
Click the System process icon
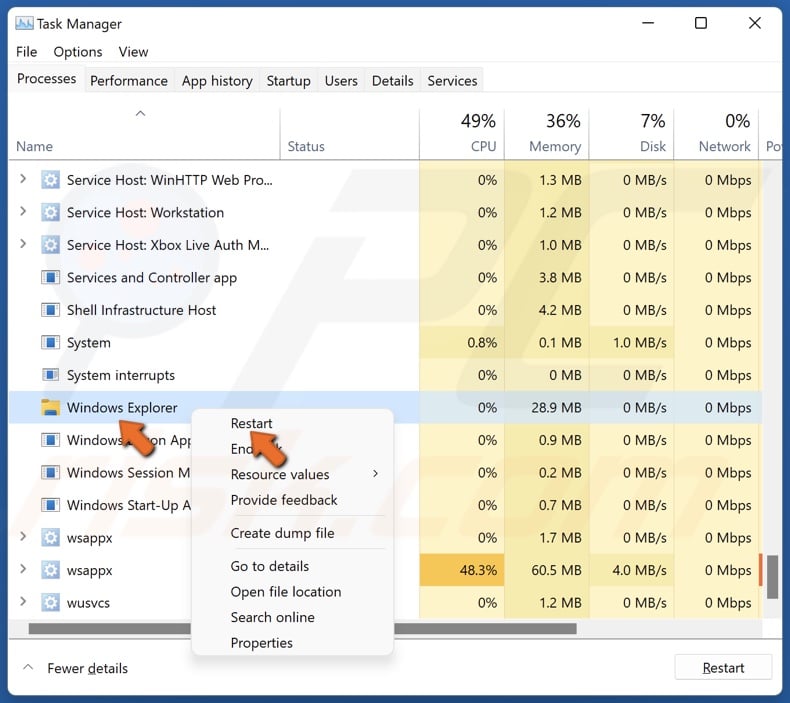pos(50,343)
